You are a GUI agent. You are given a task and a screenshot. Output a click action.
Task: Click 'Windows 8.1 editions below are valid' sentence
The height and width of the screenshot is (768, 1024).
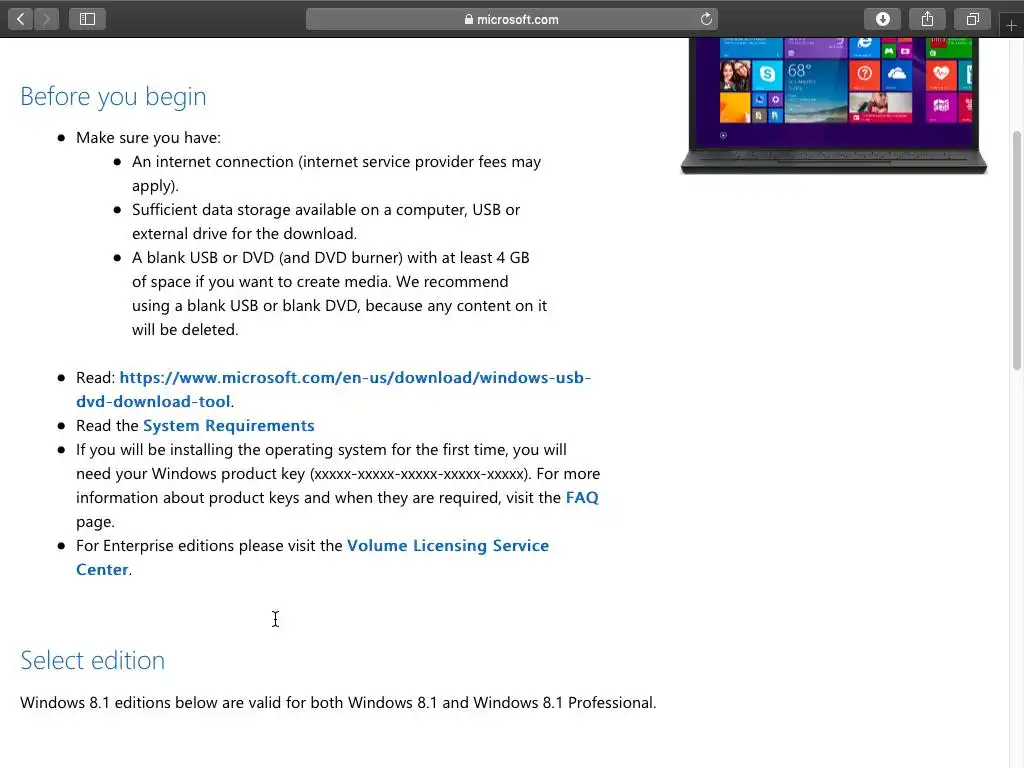pos(338,703)
